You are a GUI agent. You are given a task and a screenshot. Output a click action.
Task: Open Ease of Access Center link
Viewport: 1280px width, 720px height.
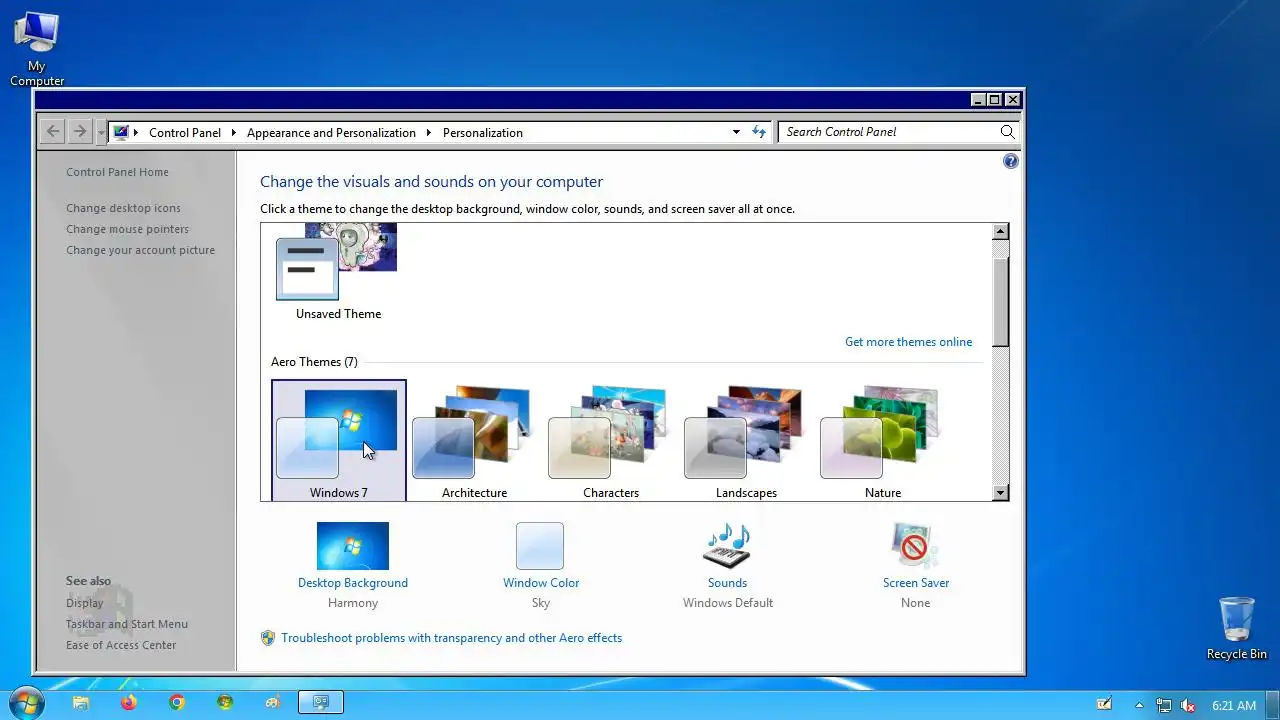coord(121,645)
